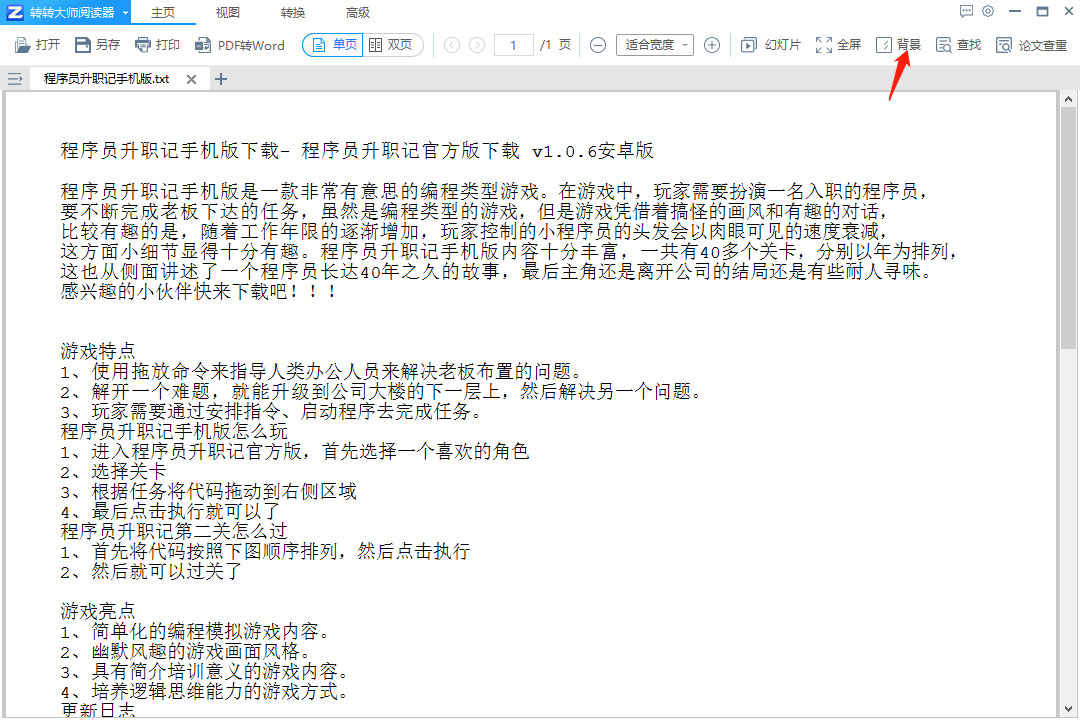Expand the sidebar hamburger menu
This screenshot has height=720, width=1080.
(14, 78)
